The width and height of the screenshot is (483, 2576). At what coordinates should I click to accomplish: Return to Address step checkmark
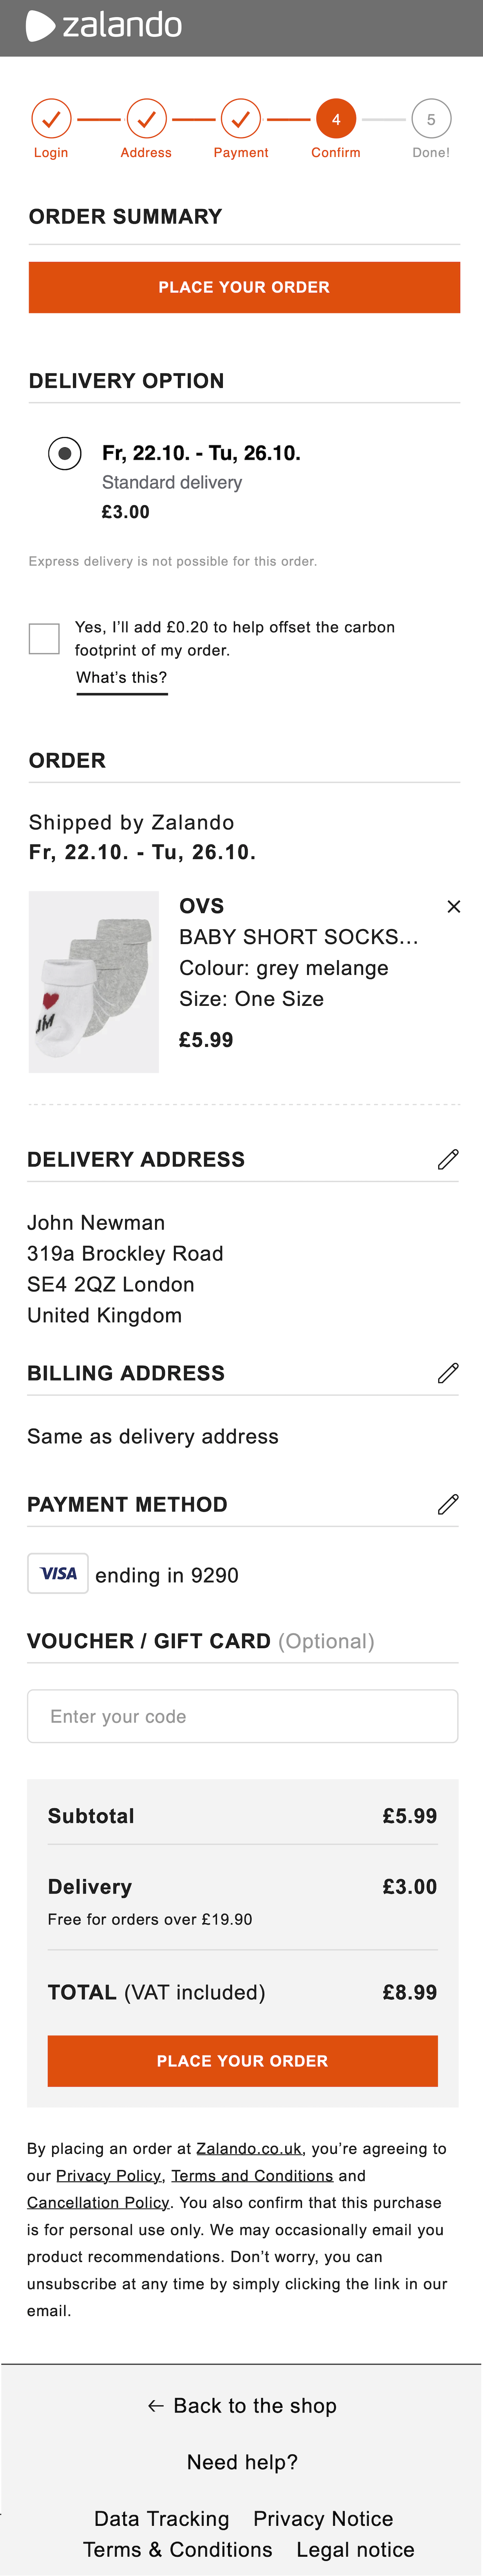[x=146, y=119]
